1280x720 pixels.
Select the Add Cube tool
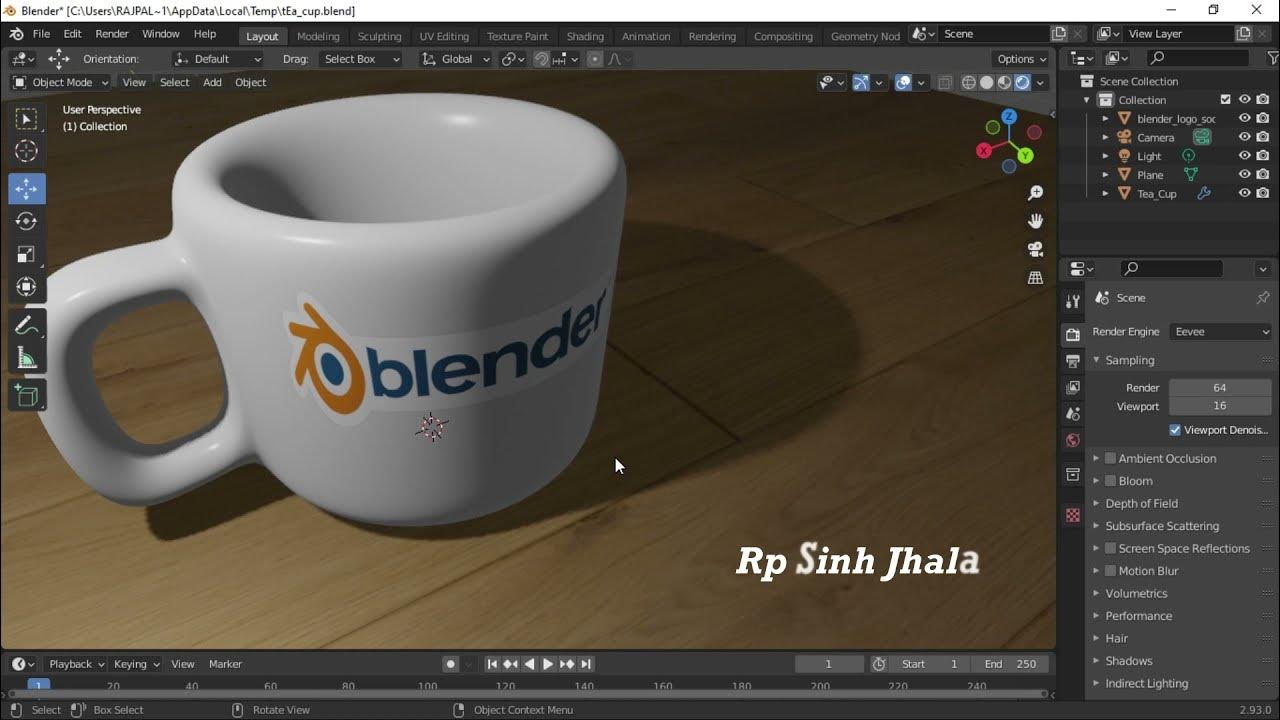27,396
